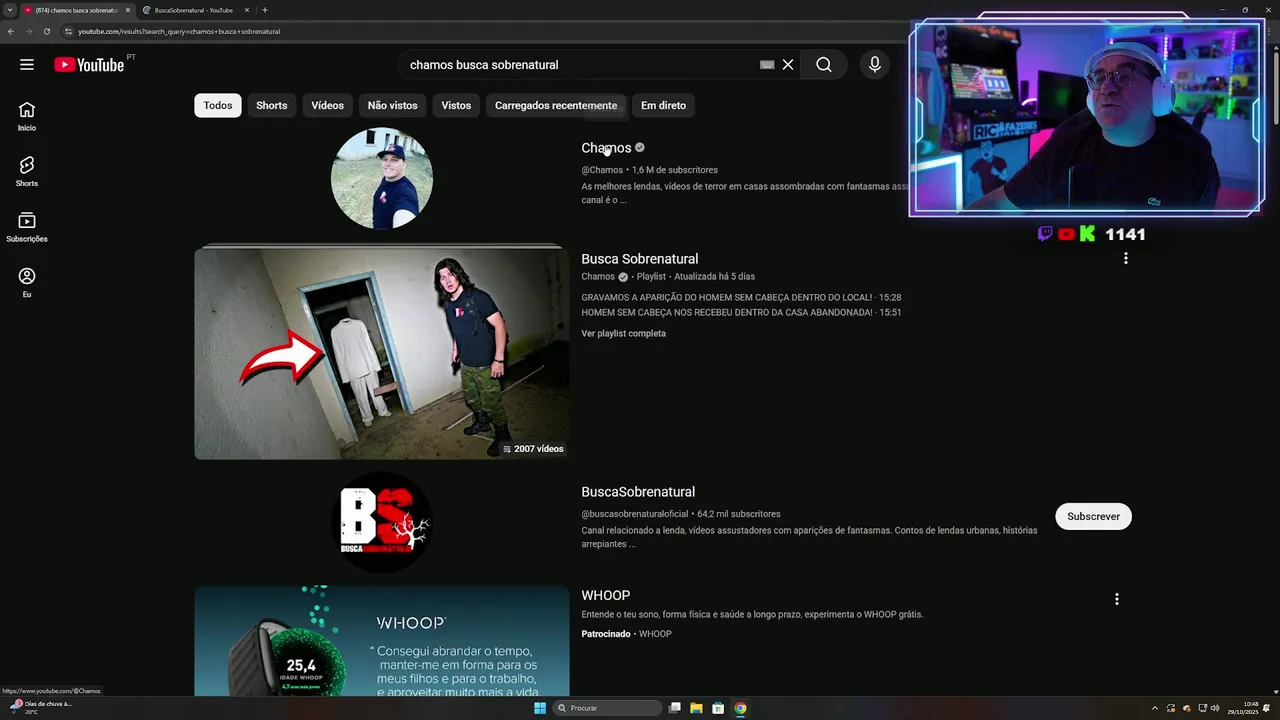Open the volume control in system tray
1280x720 pixels.
pos(1215,708)
